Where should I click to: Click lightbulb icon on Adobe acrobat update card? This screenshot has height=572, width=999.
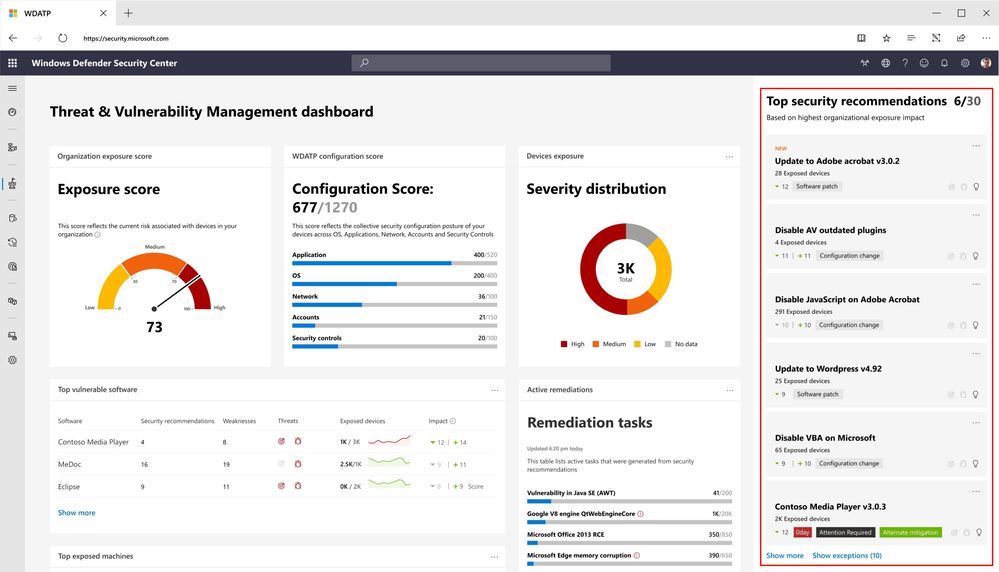(x=975, y=187)
